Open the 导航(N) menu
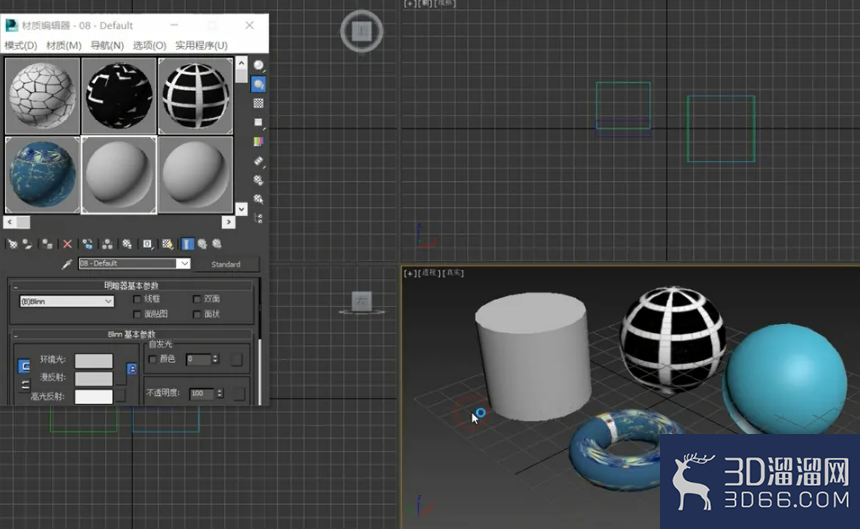This screenshot has height=529, width=860. coord(107,45)
